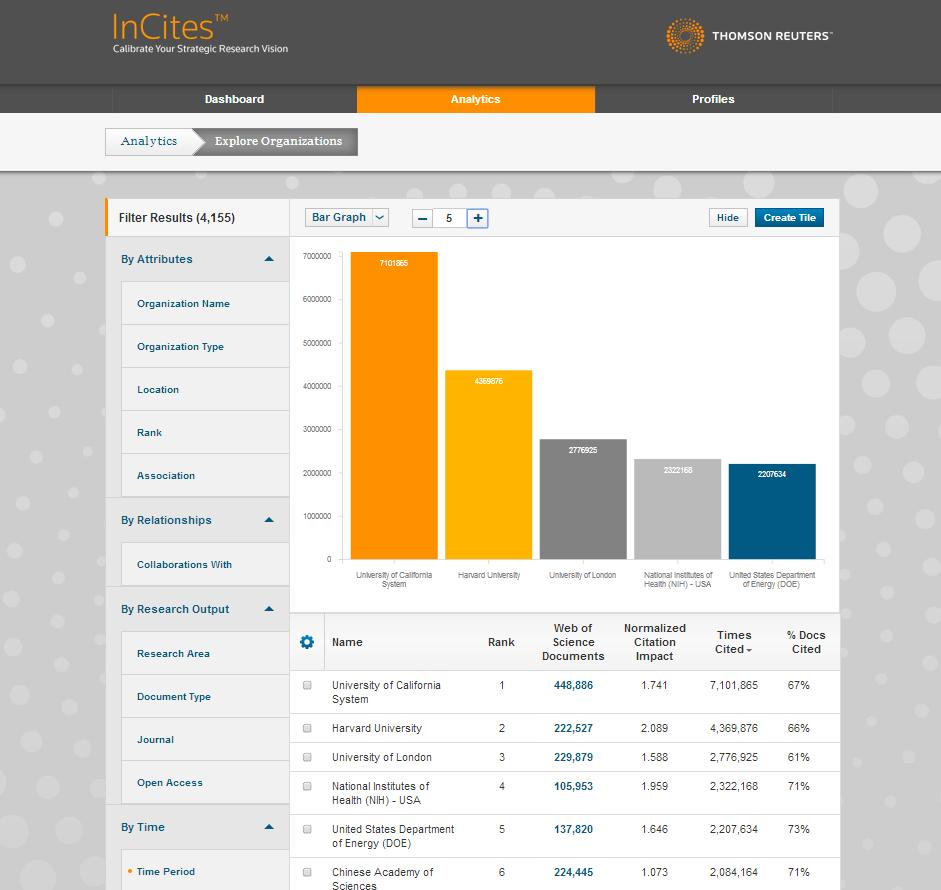Open the Organization Type filter
Image resolution: width=941 pixels, height=890 pixels.
coord(205,347)
